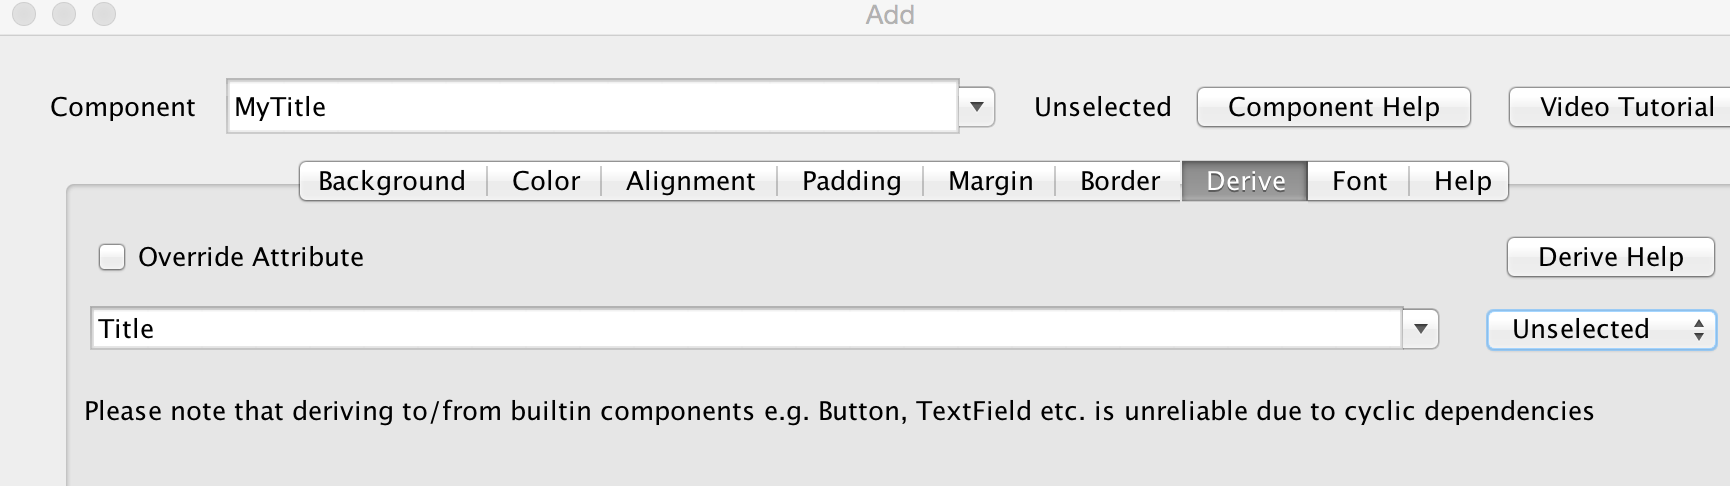Switch to the Background tab
Viewport: 1730px width, 486px height.
(392, 181)
